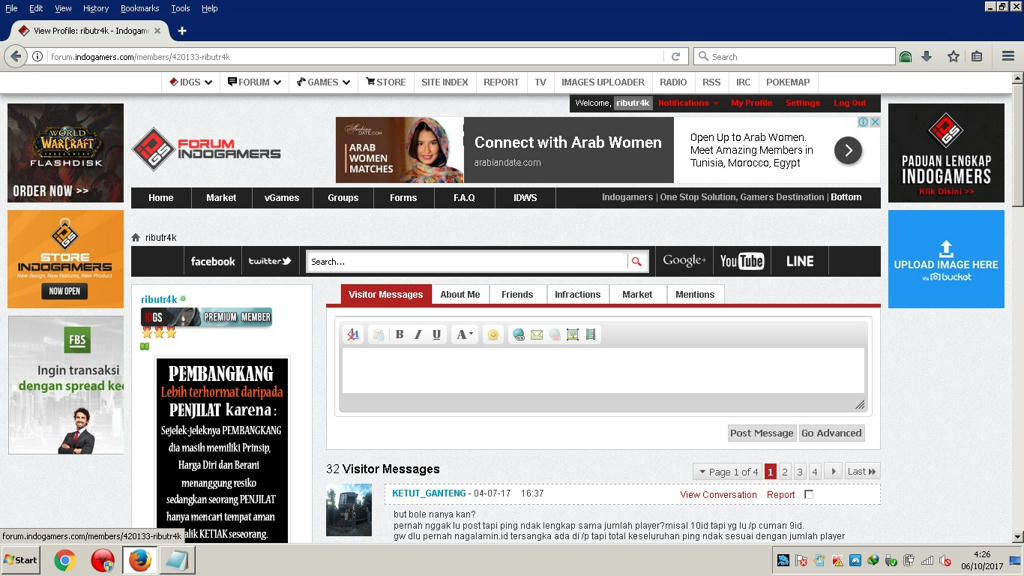Screen dimensions: 1024x576
Task: Click the browser Search box
Action: pyautogui.click(x=794, y=57)
